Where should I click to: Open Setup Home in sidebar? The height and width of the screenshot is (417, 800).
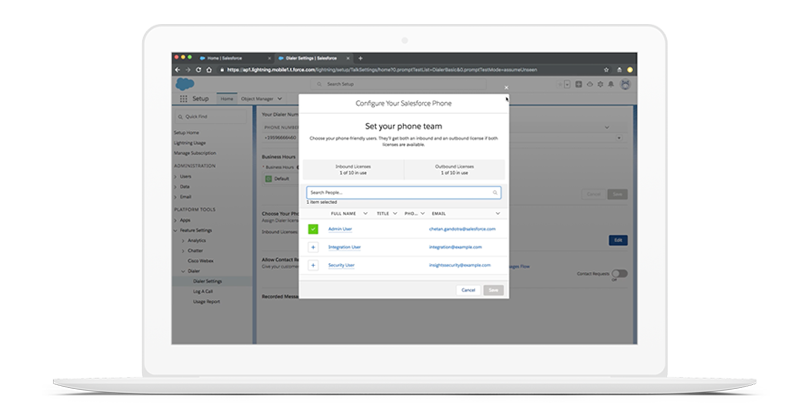186,133
